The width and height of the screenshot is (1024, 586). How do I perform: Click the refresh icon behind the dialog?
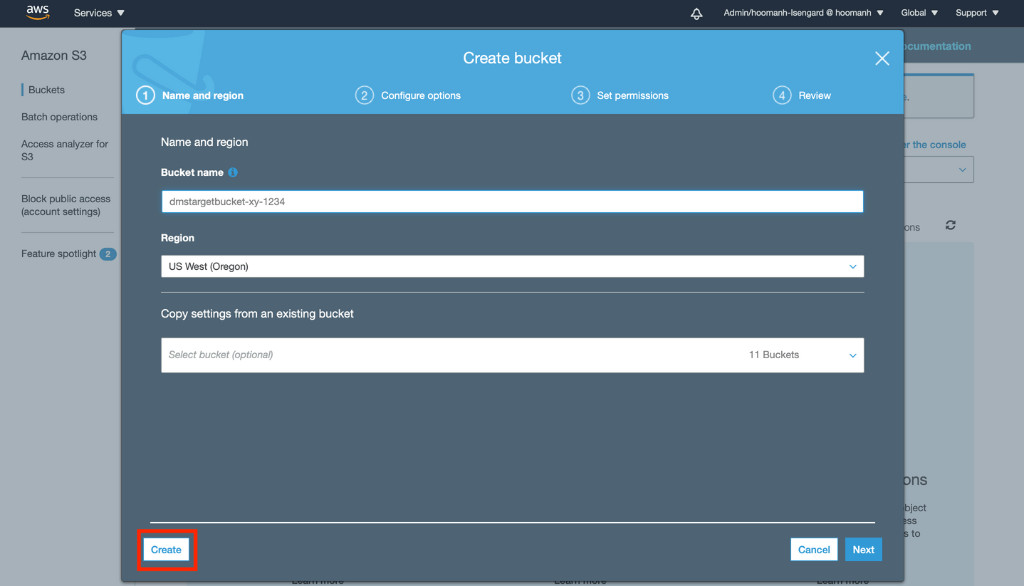[950, 226]
